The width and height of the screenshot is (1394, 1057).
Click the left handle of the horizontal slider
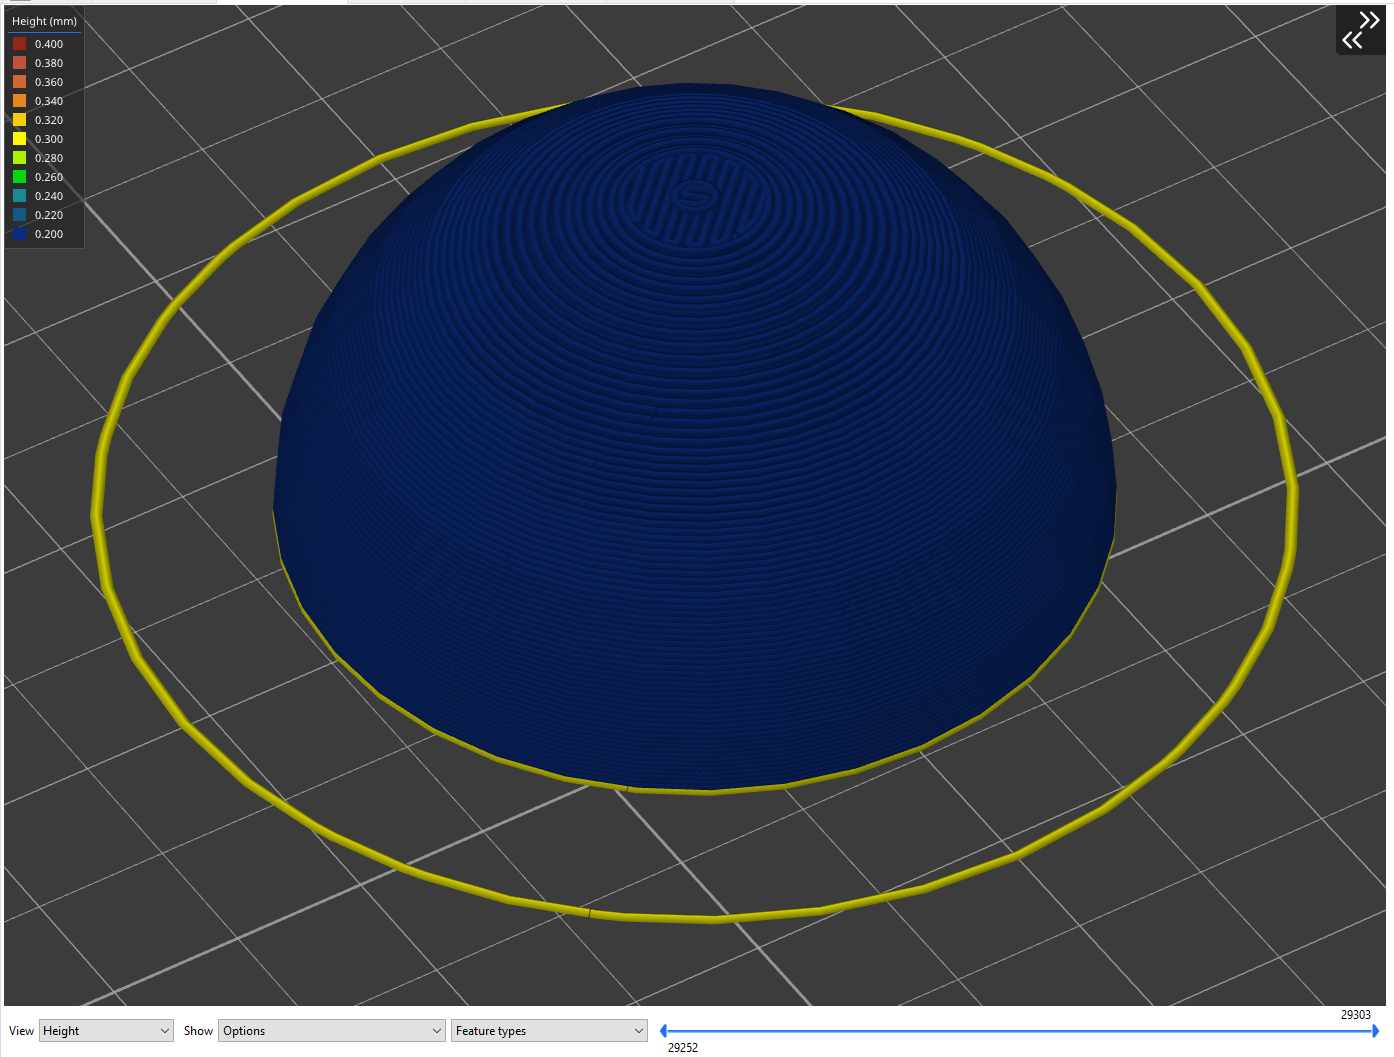(x=663, y=1031)
